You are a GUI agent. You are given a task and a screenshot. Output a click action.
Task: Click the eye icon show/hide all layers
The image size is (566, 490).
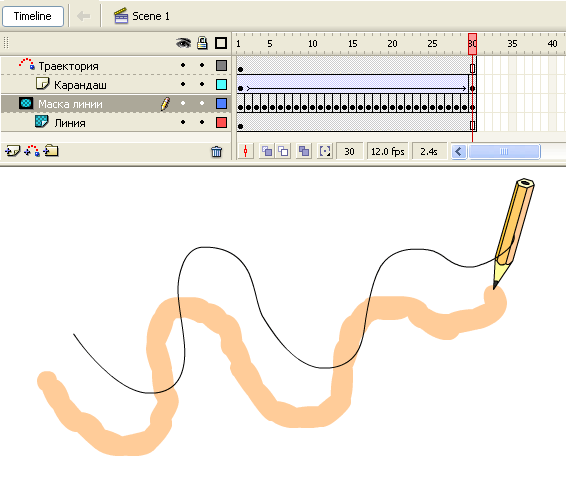click(183, 43)
